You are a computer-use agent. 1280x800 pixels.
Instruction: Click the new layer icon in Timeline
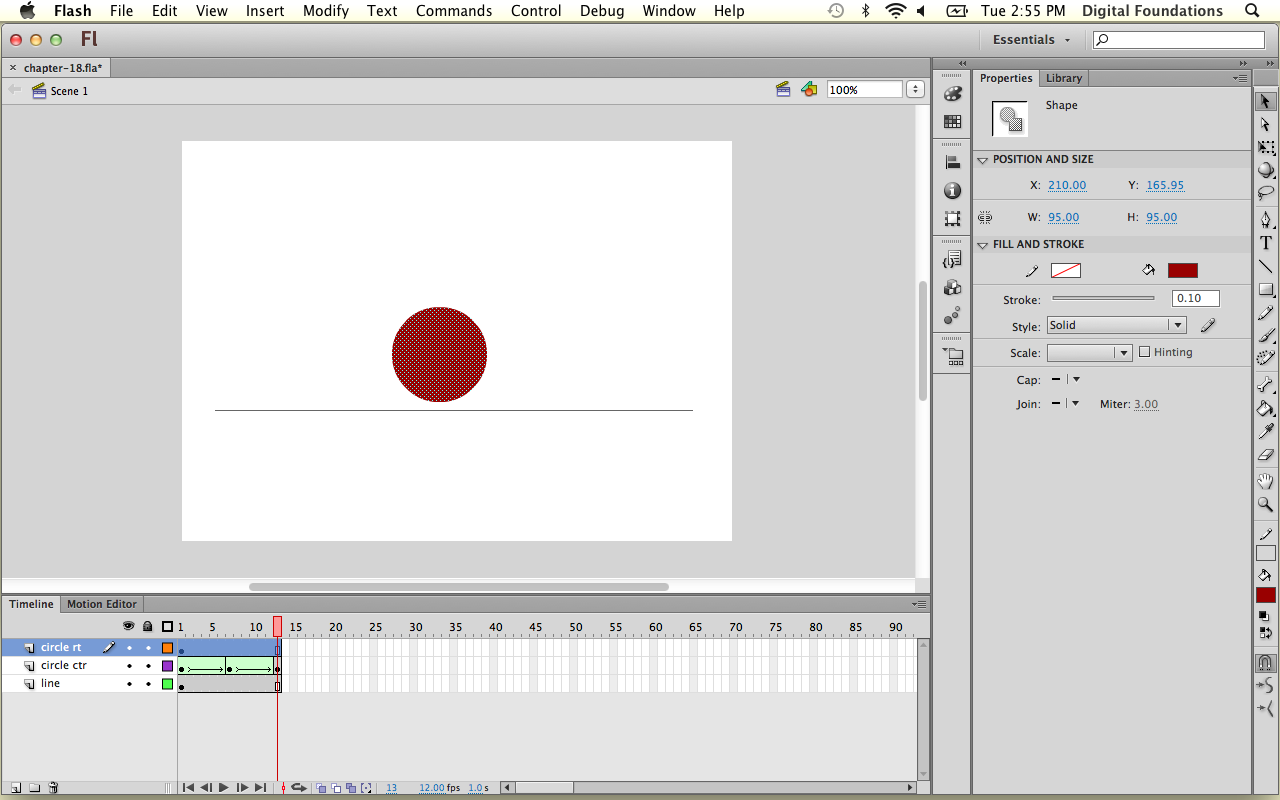(x=16, y=788)
